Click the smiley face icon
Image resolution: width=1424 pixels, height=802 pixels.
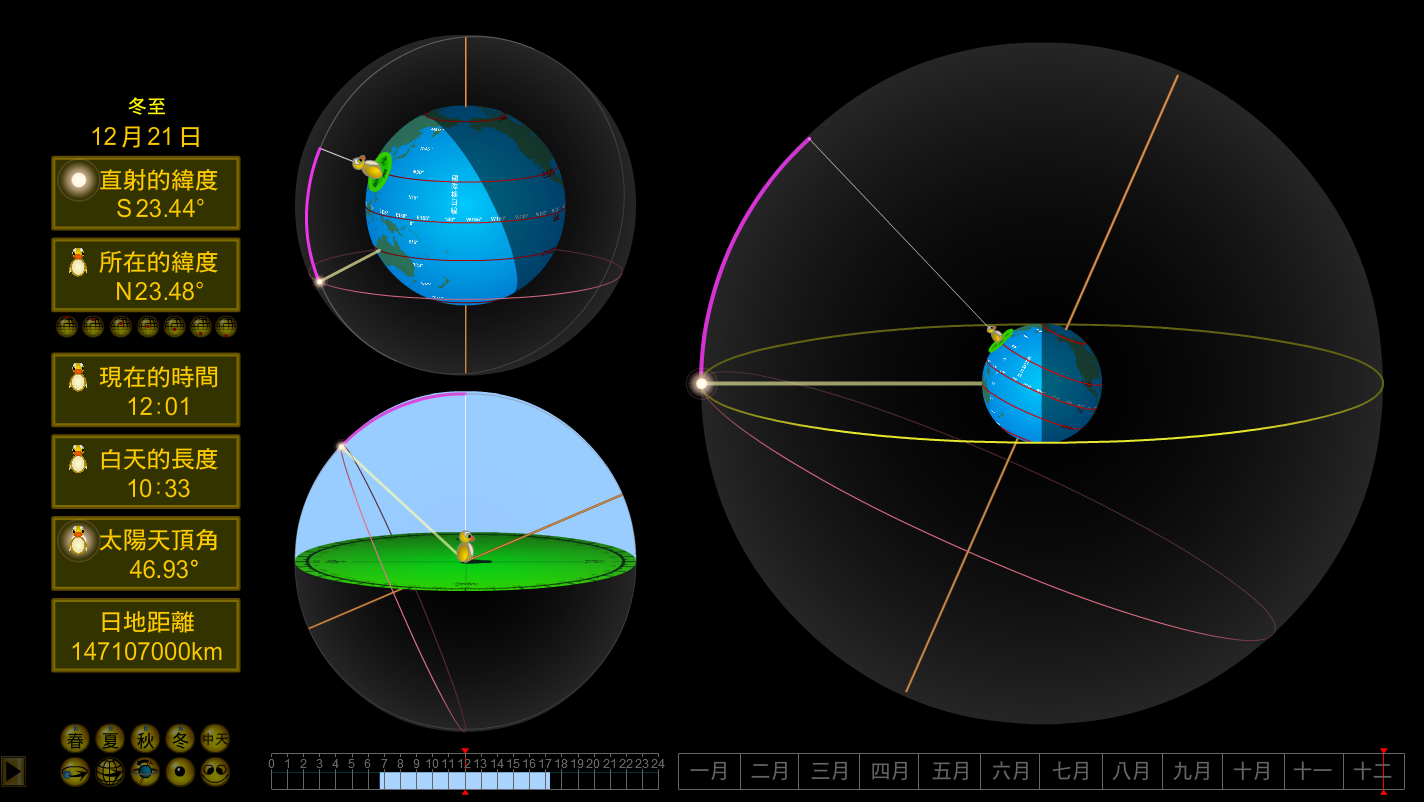[215, 772]
